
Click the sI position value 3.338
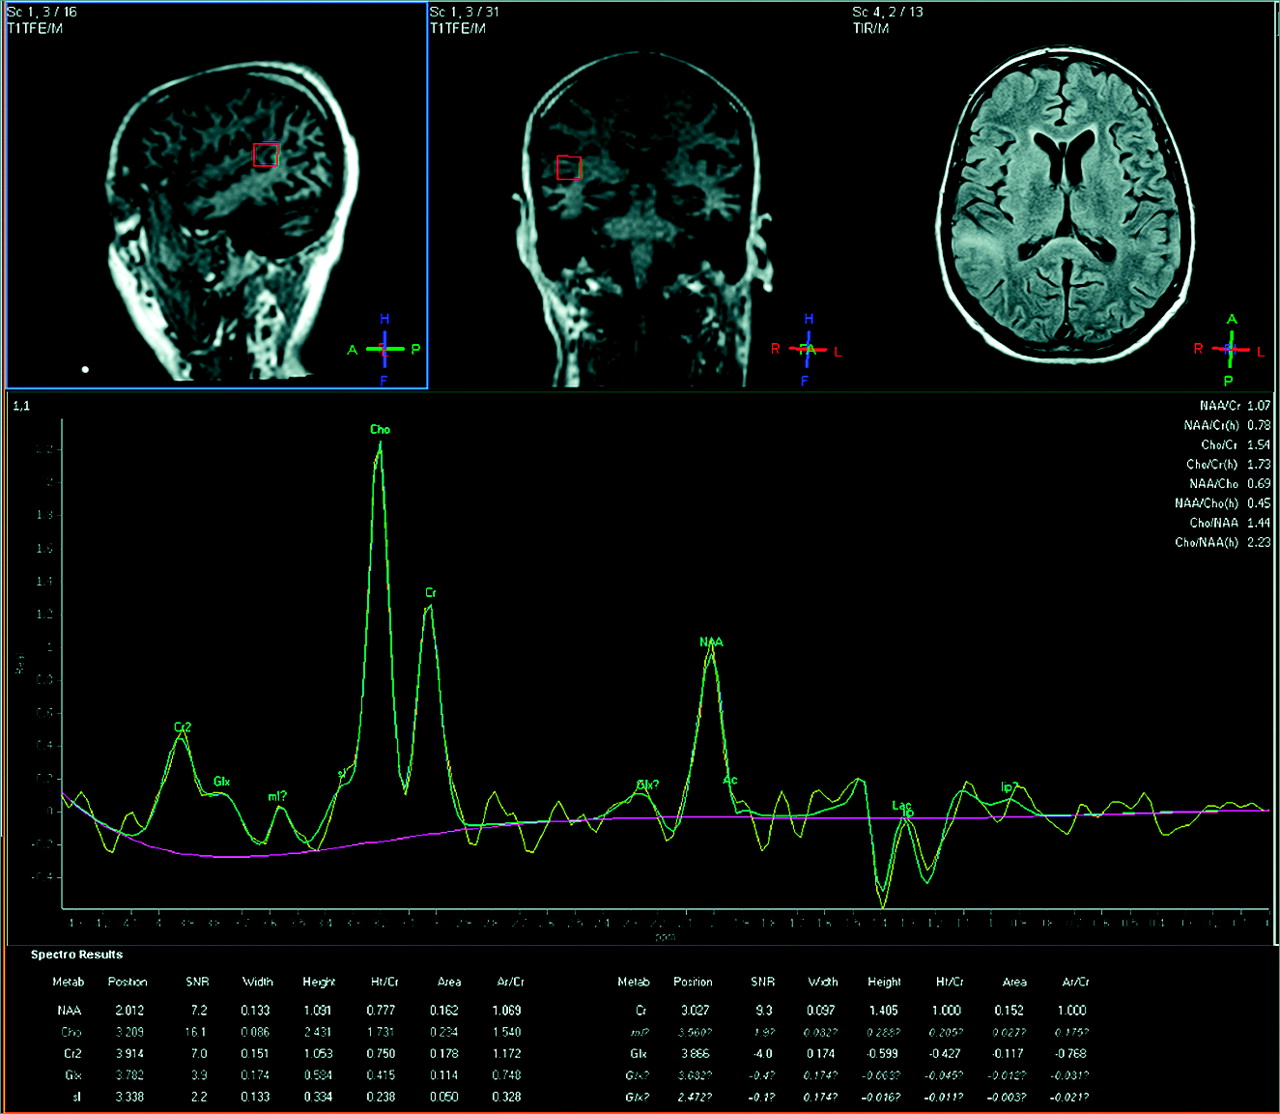coord(128,1097)
